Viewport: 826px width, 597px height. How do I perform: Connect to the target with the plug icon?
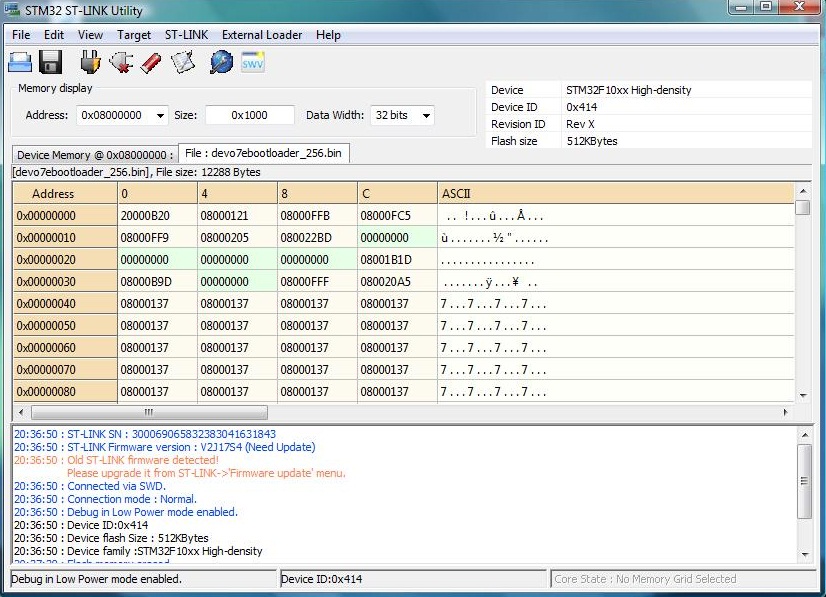[90, 62]
